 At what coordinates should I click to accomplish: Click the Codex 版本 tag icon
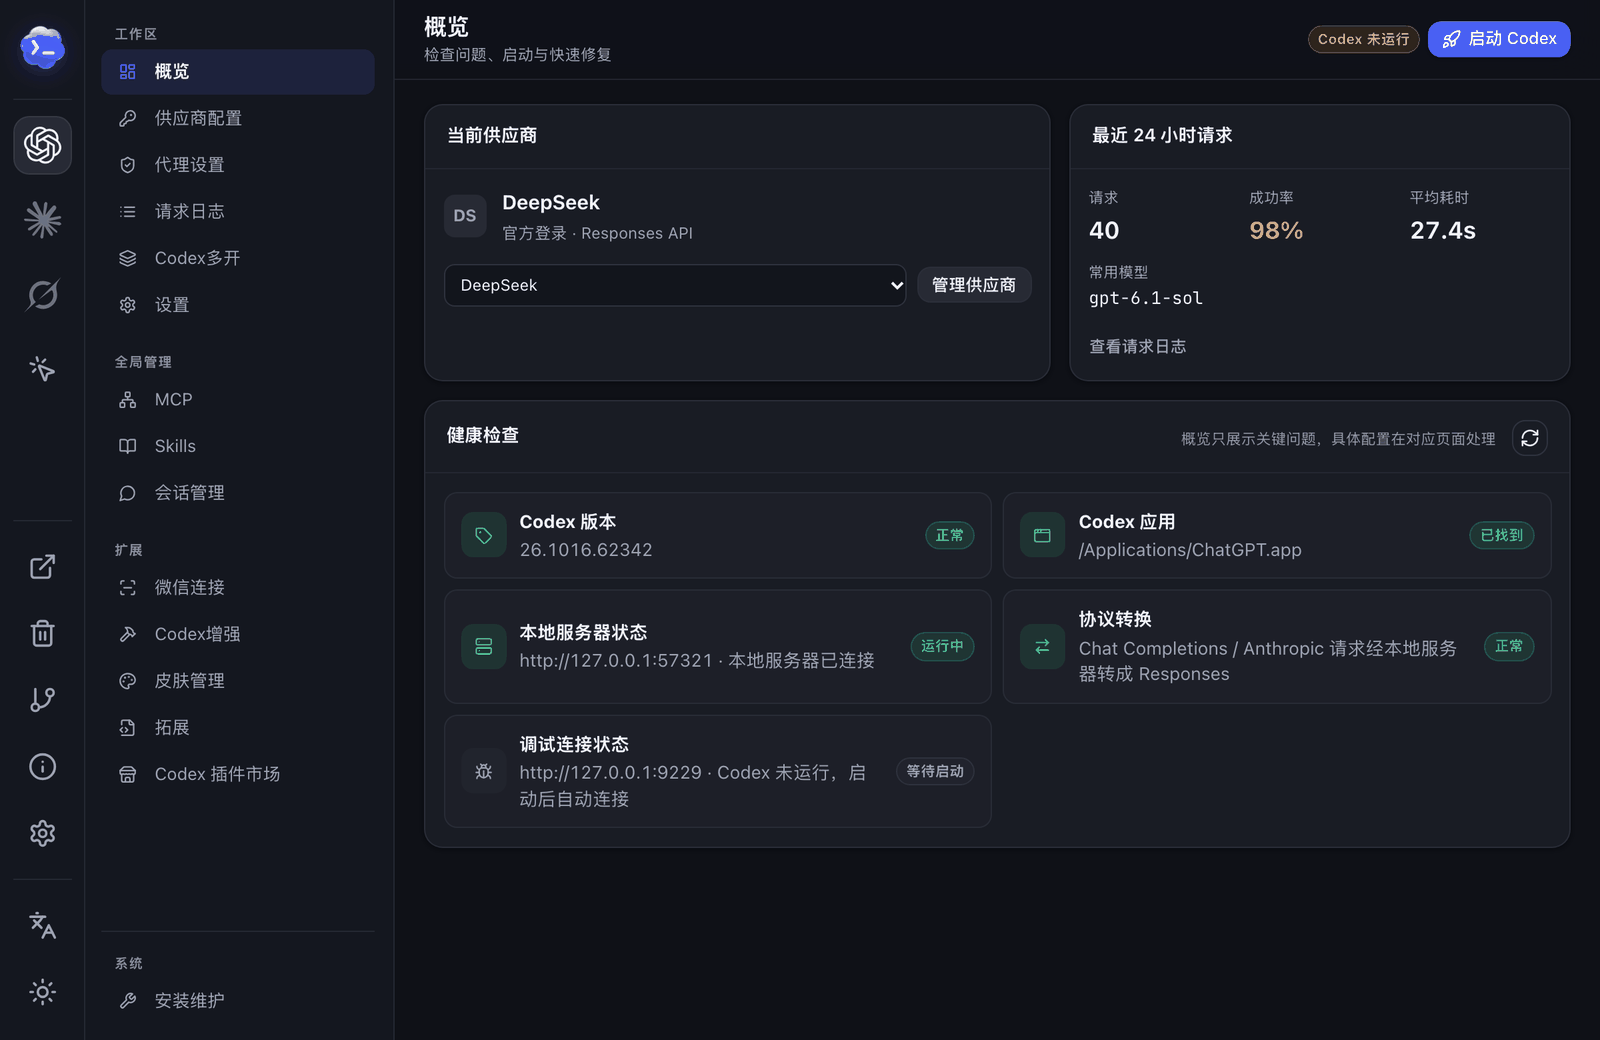484,535
